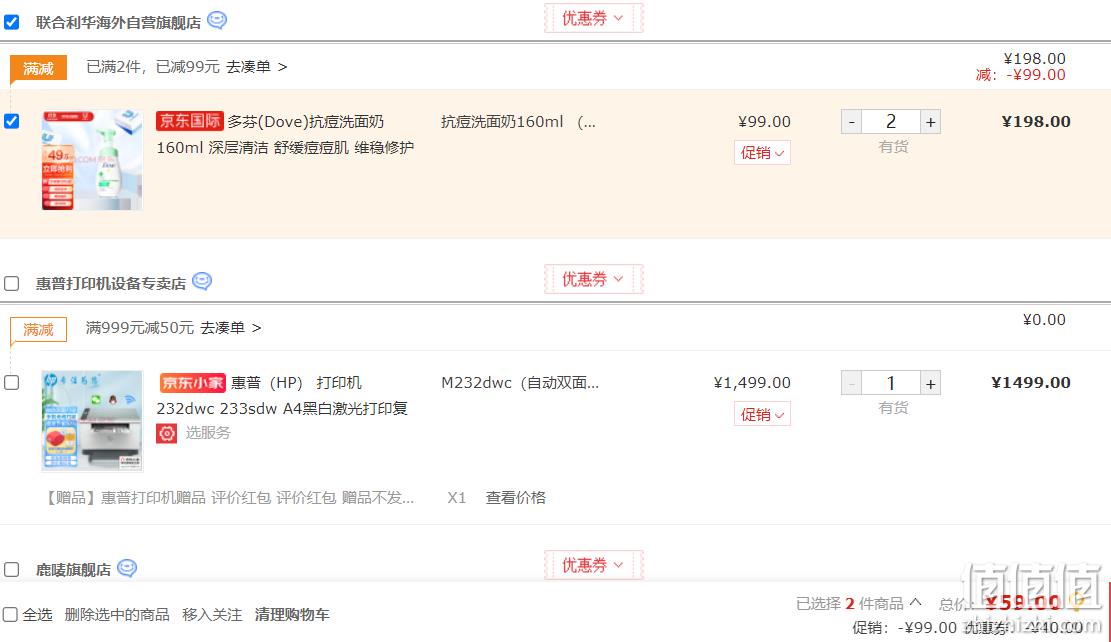
Task: Expand 优惠券 dropdown for 联合利华 store
Action: (593, 18)
